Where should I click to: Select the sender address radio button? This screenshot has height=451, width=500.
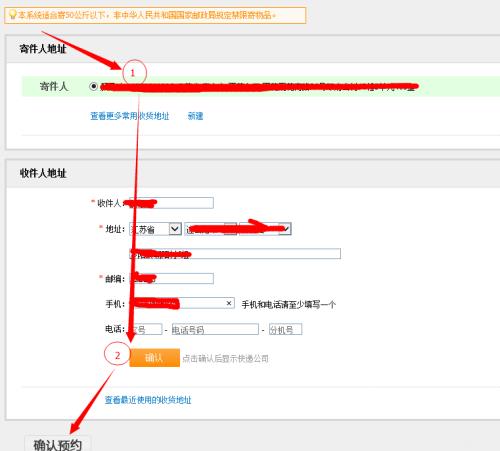click(93, 86)
